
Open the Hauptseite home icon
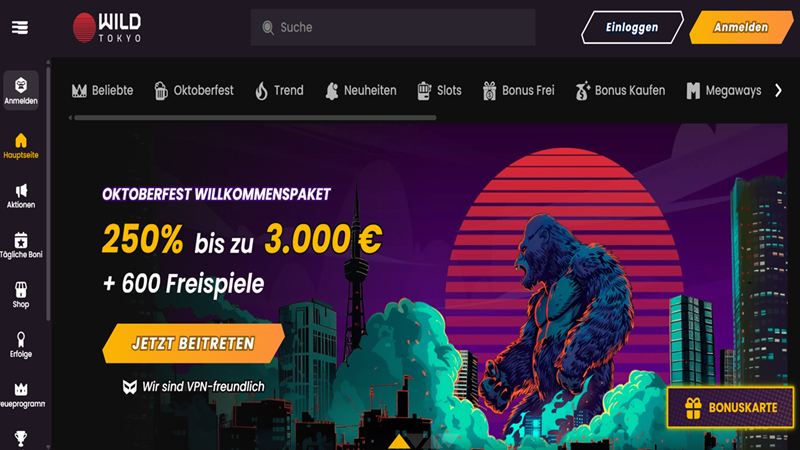[21, 140]
